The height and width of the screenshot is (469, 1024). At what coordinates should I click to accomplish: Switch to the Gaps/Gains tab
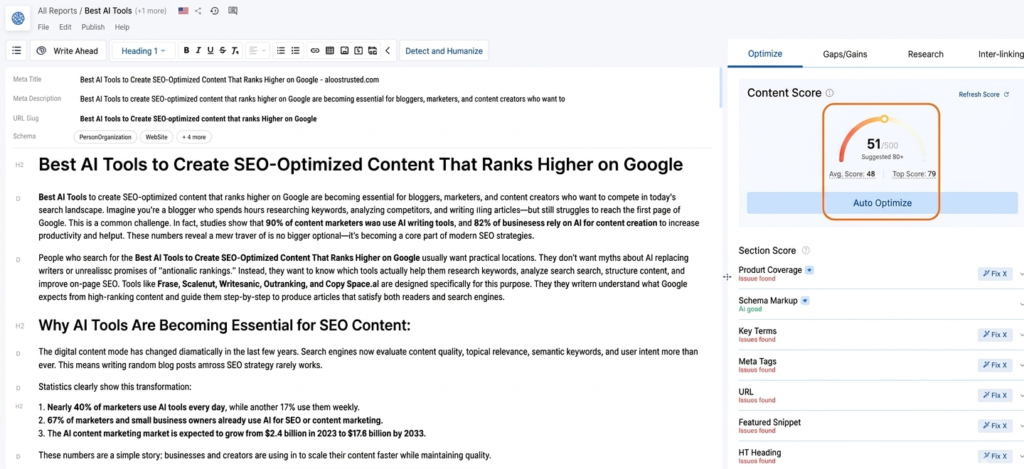tap(845, 54)
